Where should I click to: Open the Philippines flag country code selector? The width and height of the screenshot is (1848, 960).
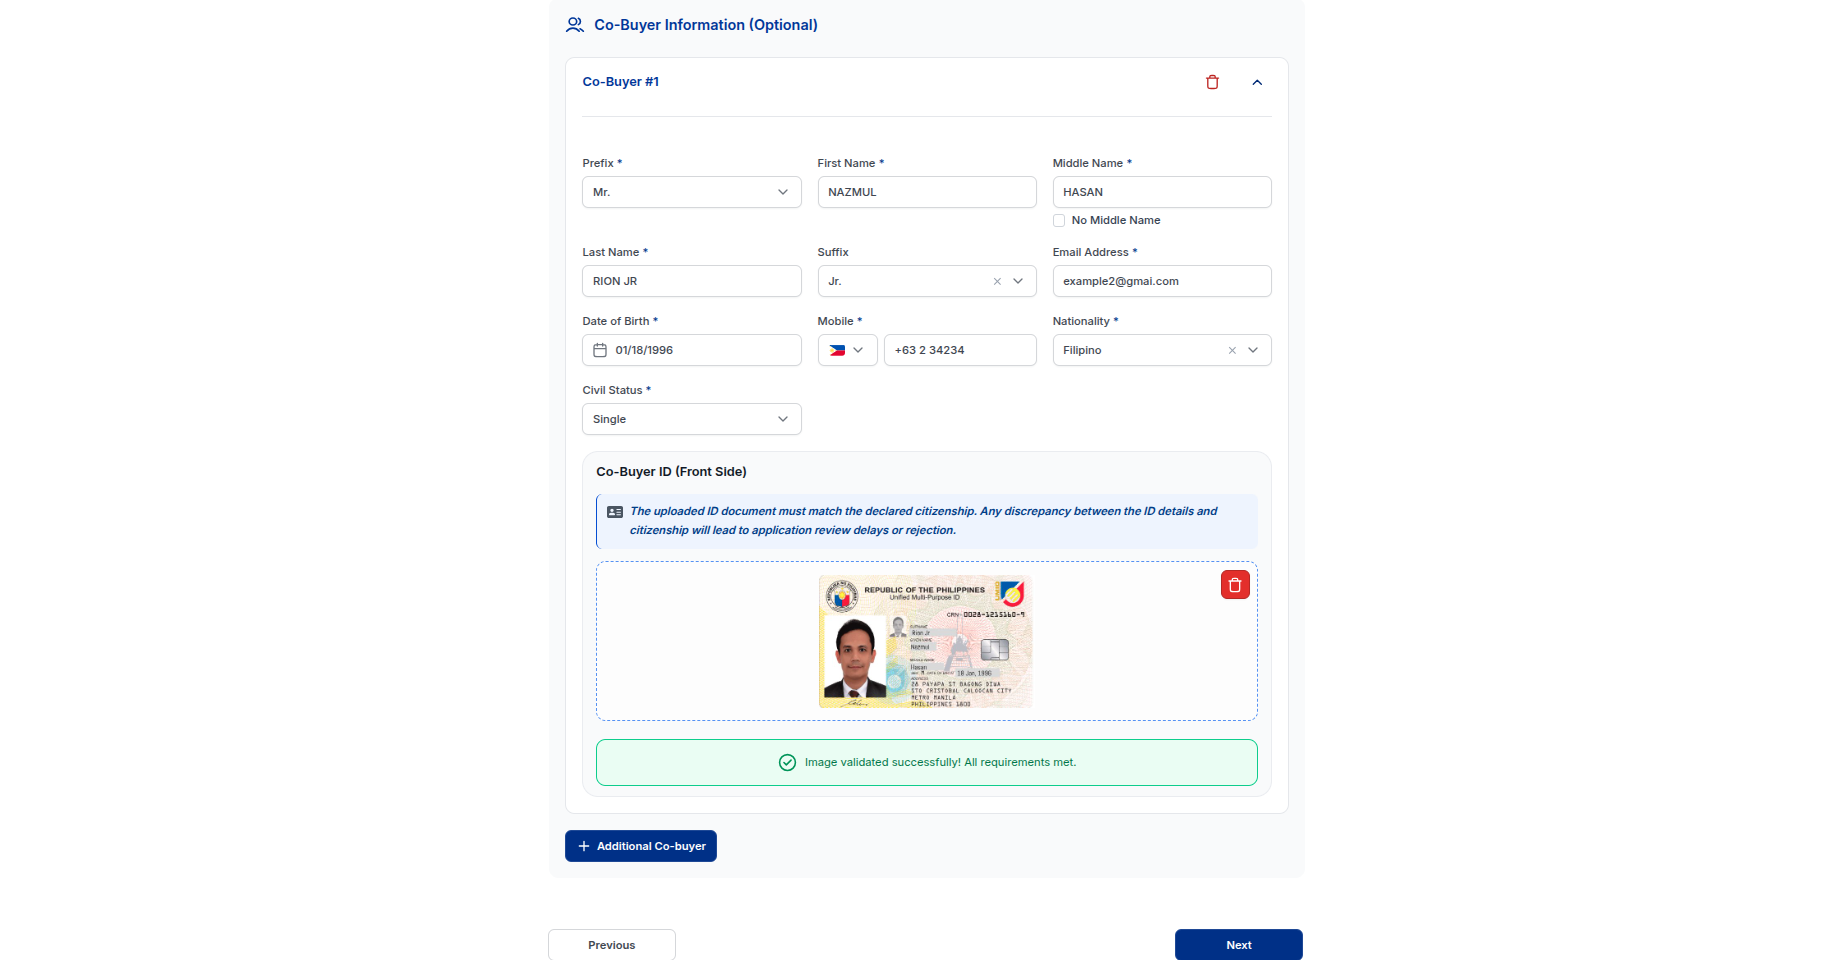[x=848, y=350]
